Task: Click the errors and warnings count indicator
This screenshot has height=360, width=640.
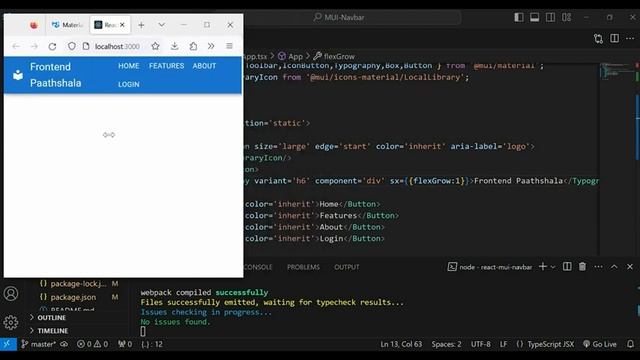Action: 93,344
